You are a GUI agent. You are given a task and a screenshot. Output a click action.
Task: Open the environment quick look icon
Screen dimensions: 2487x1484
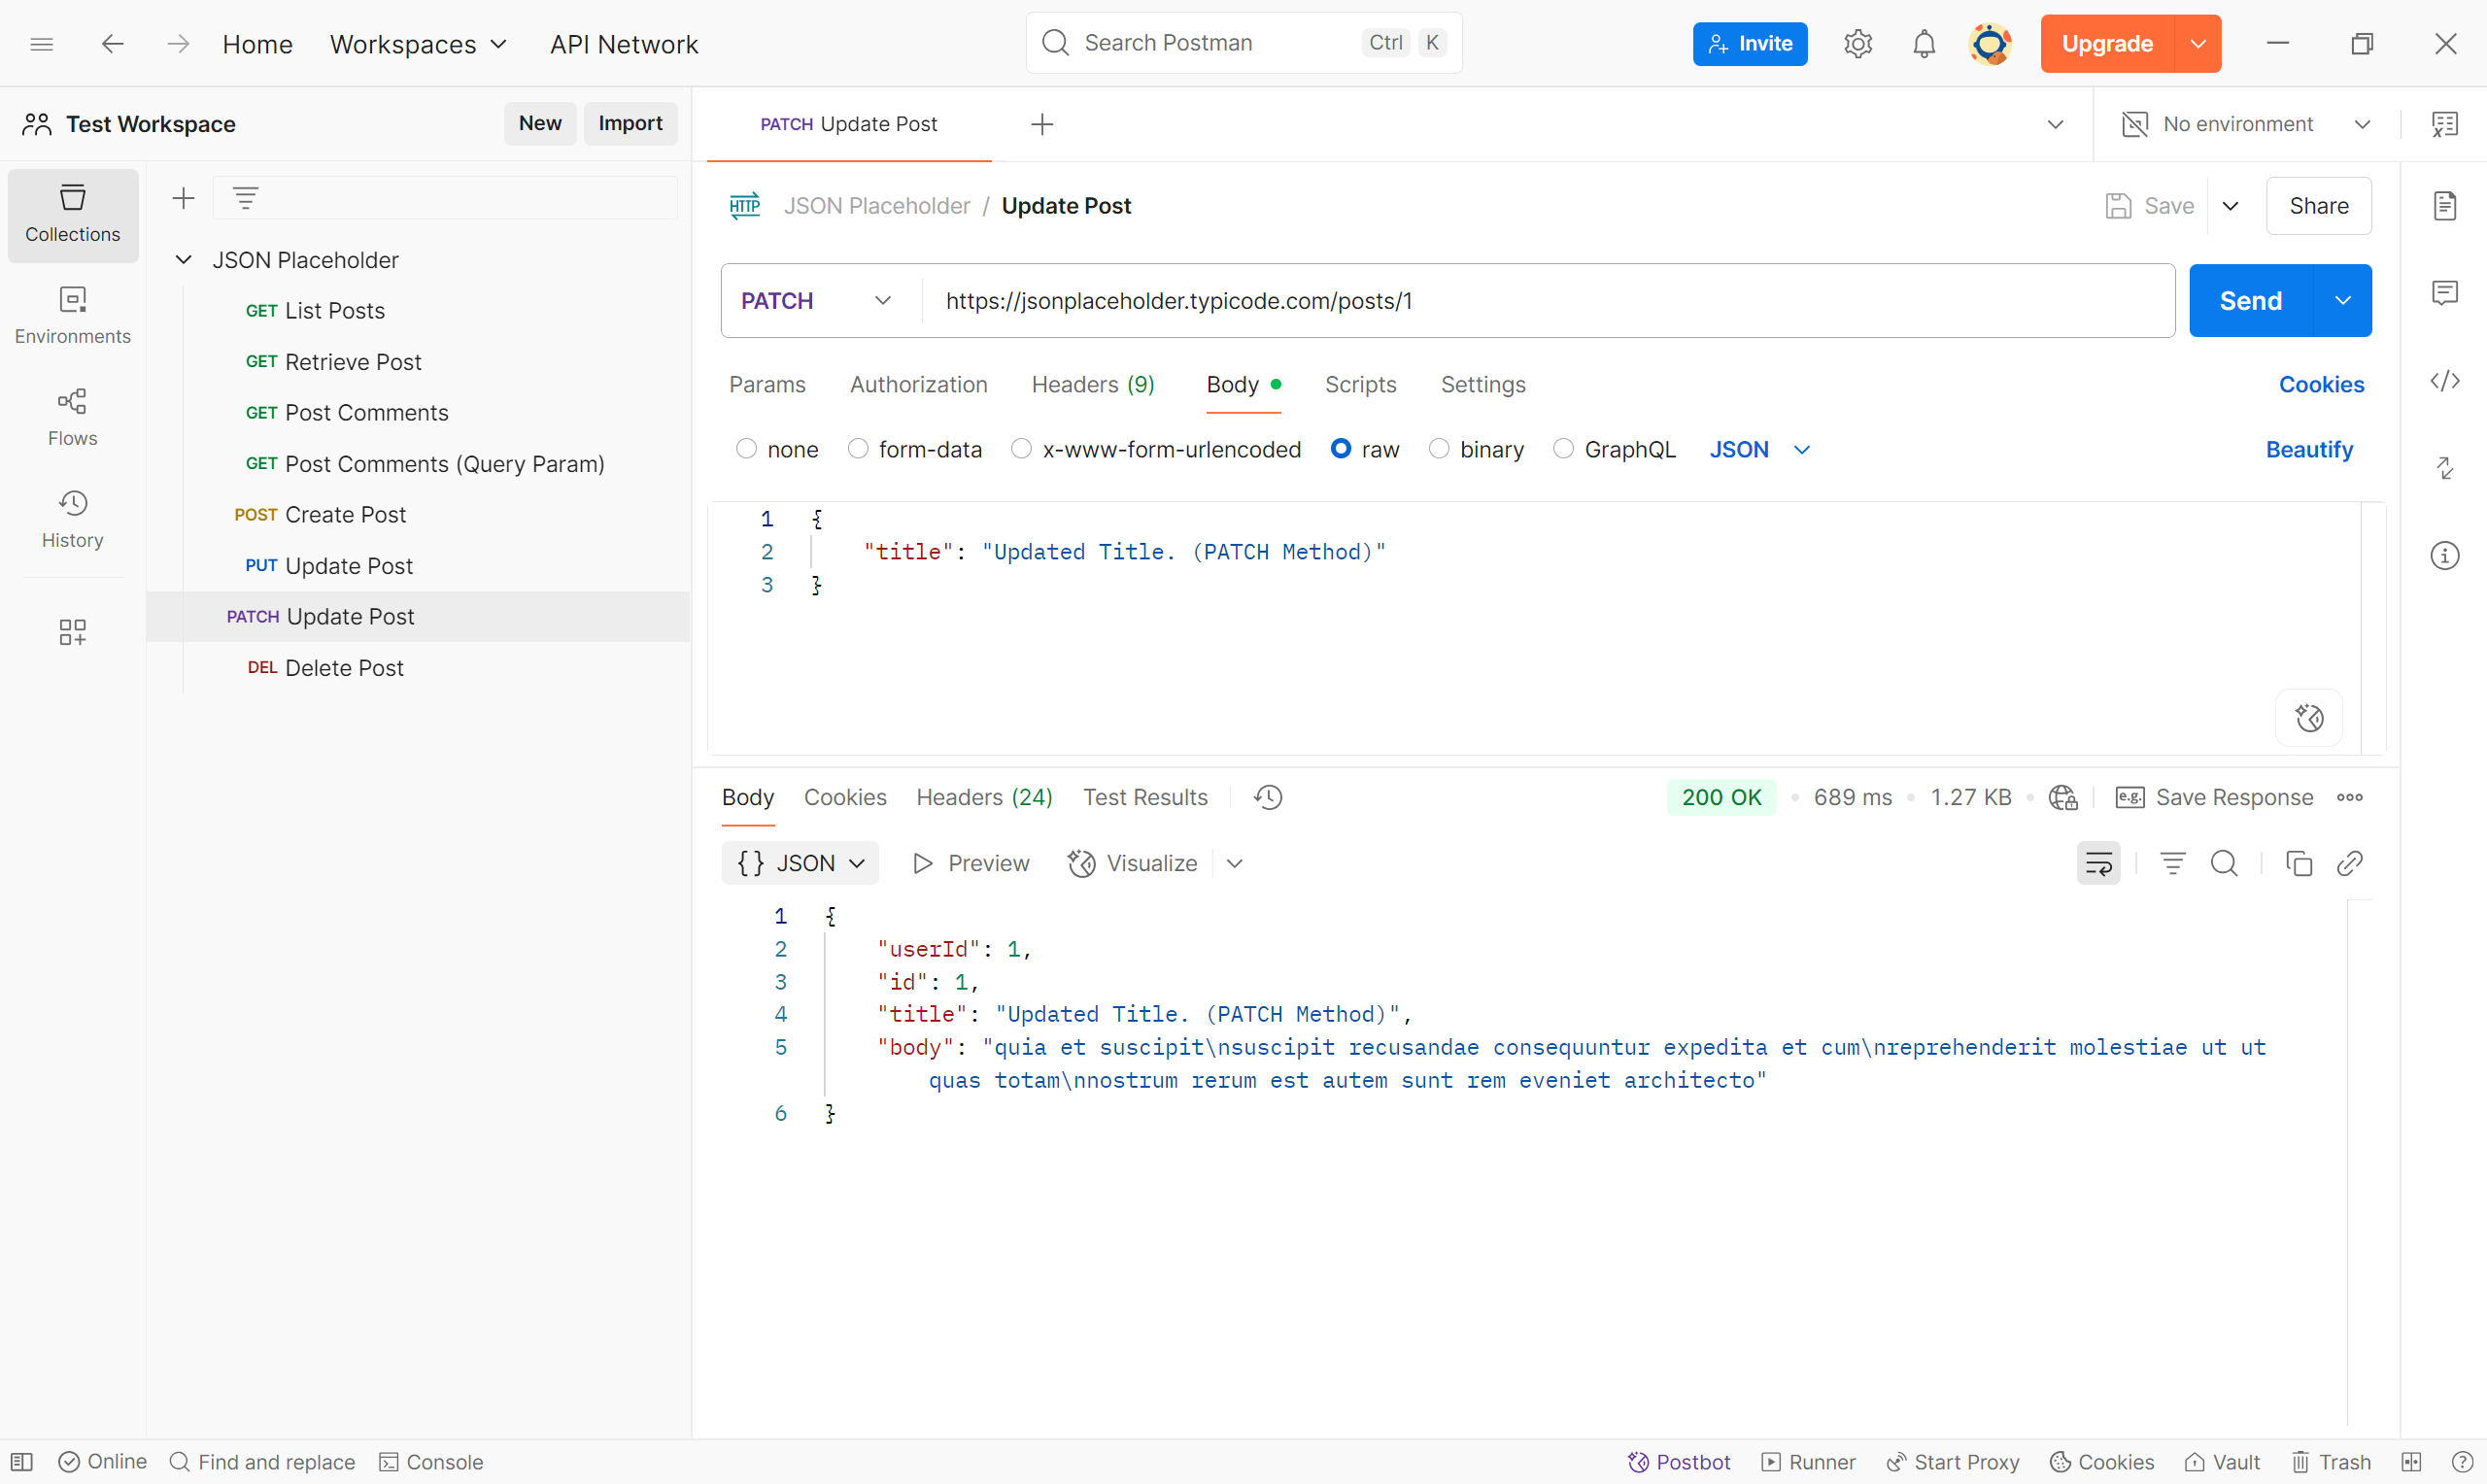click(x=2444, y=124)
